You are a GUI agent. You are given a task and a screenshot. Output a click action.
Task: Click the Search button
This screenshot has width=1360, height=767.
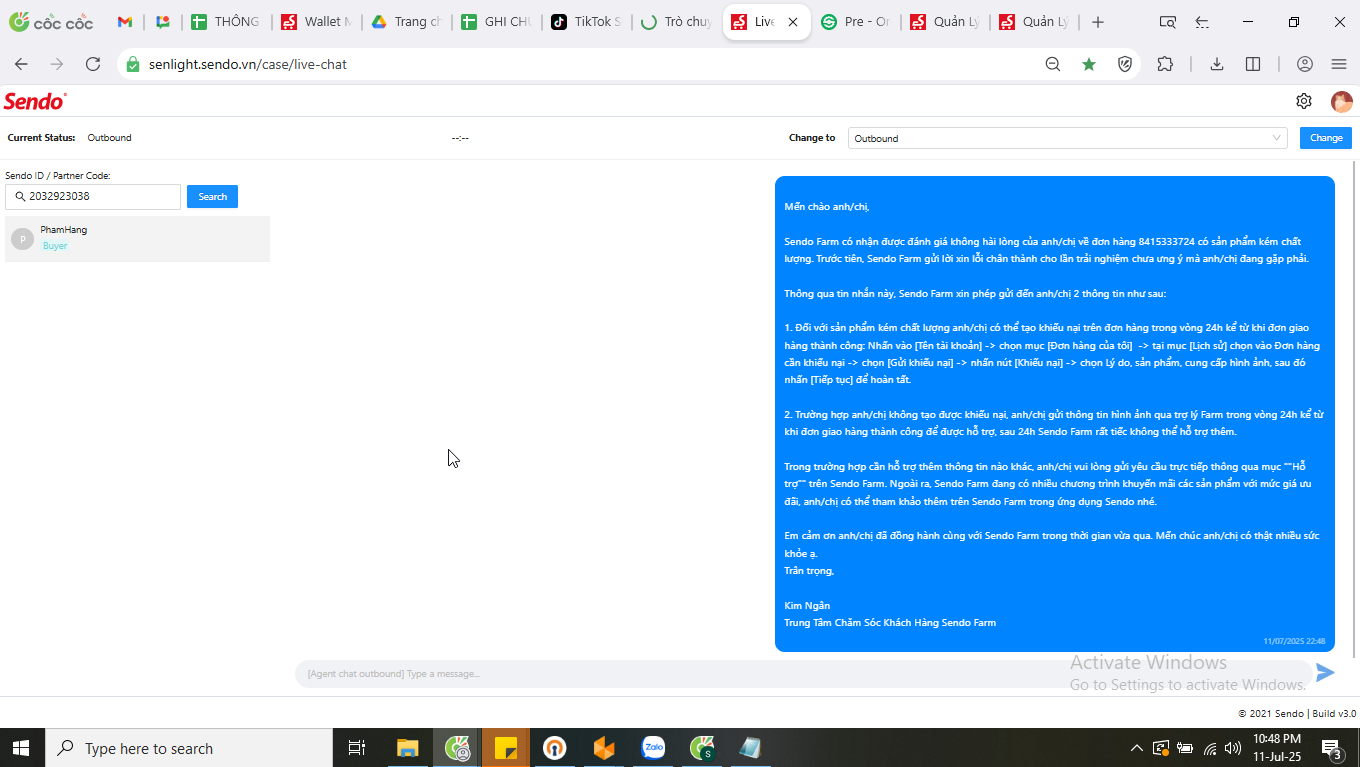(x=212, y=196)
